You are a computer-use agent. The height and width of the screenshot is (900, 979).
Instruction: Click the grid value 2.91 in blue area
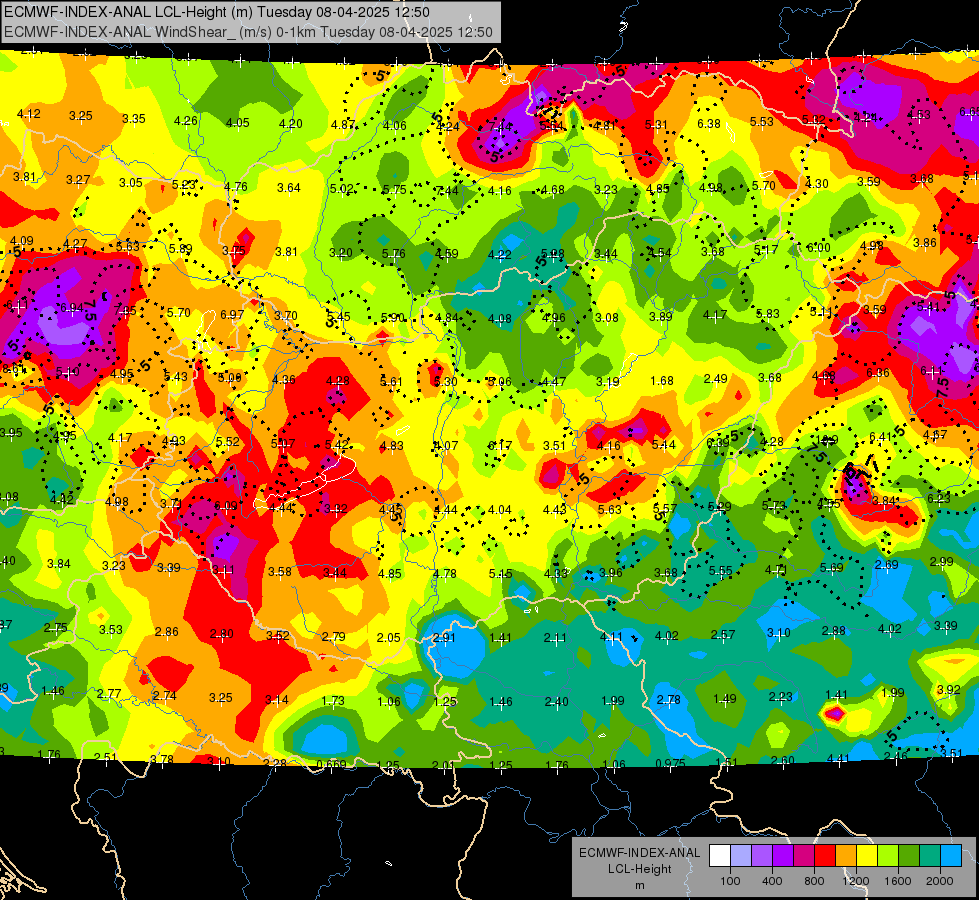444,638
